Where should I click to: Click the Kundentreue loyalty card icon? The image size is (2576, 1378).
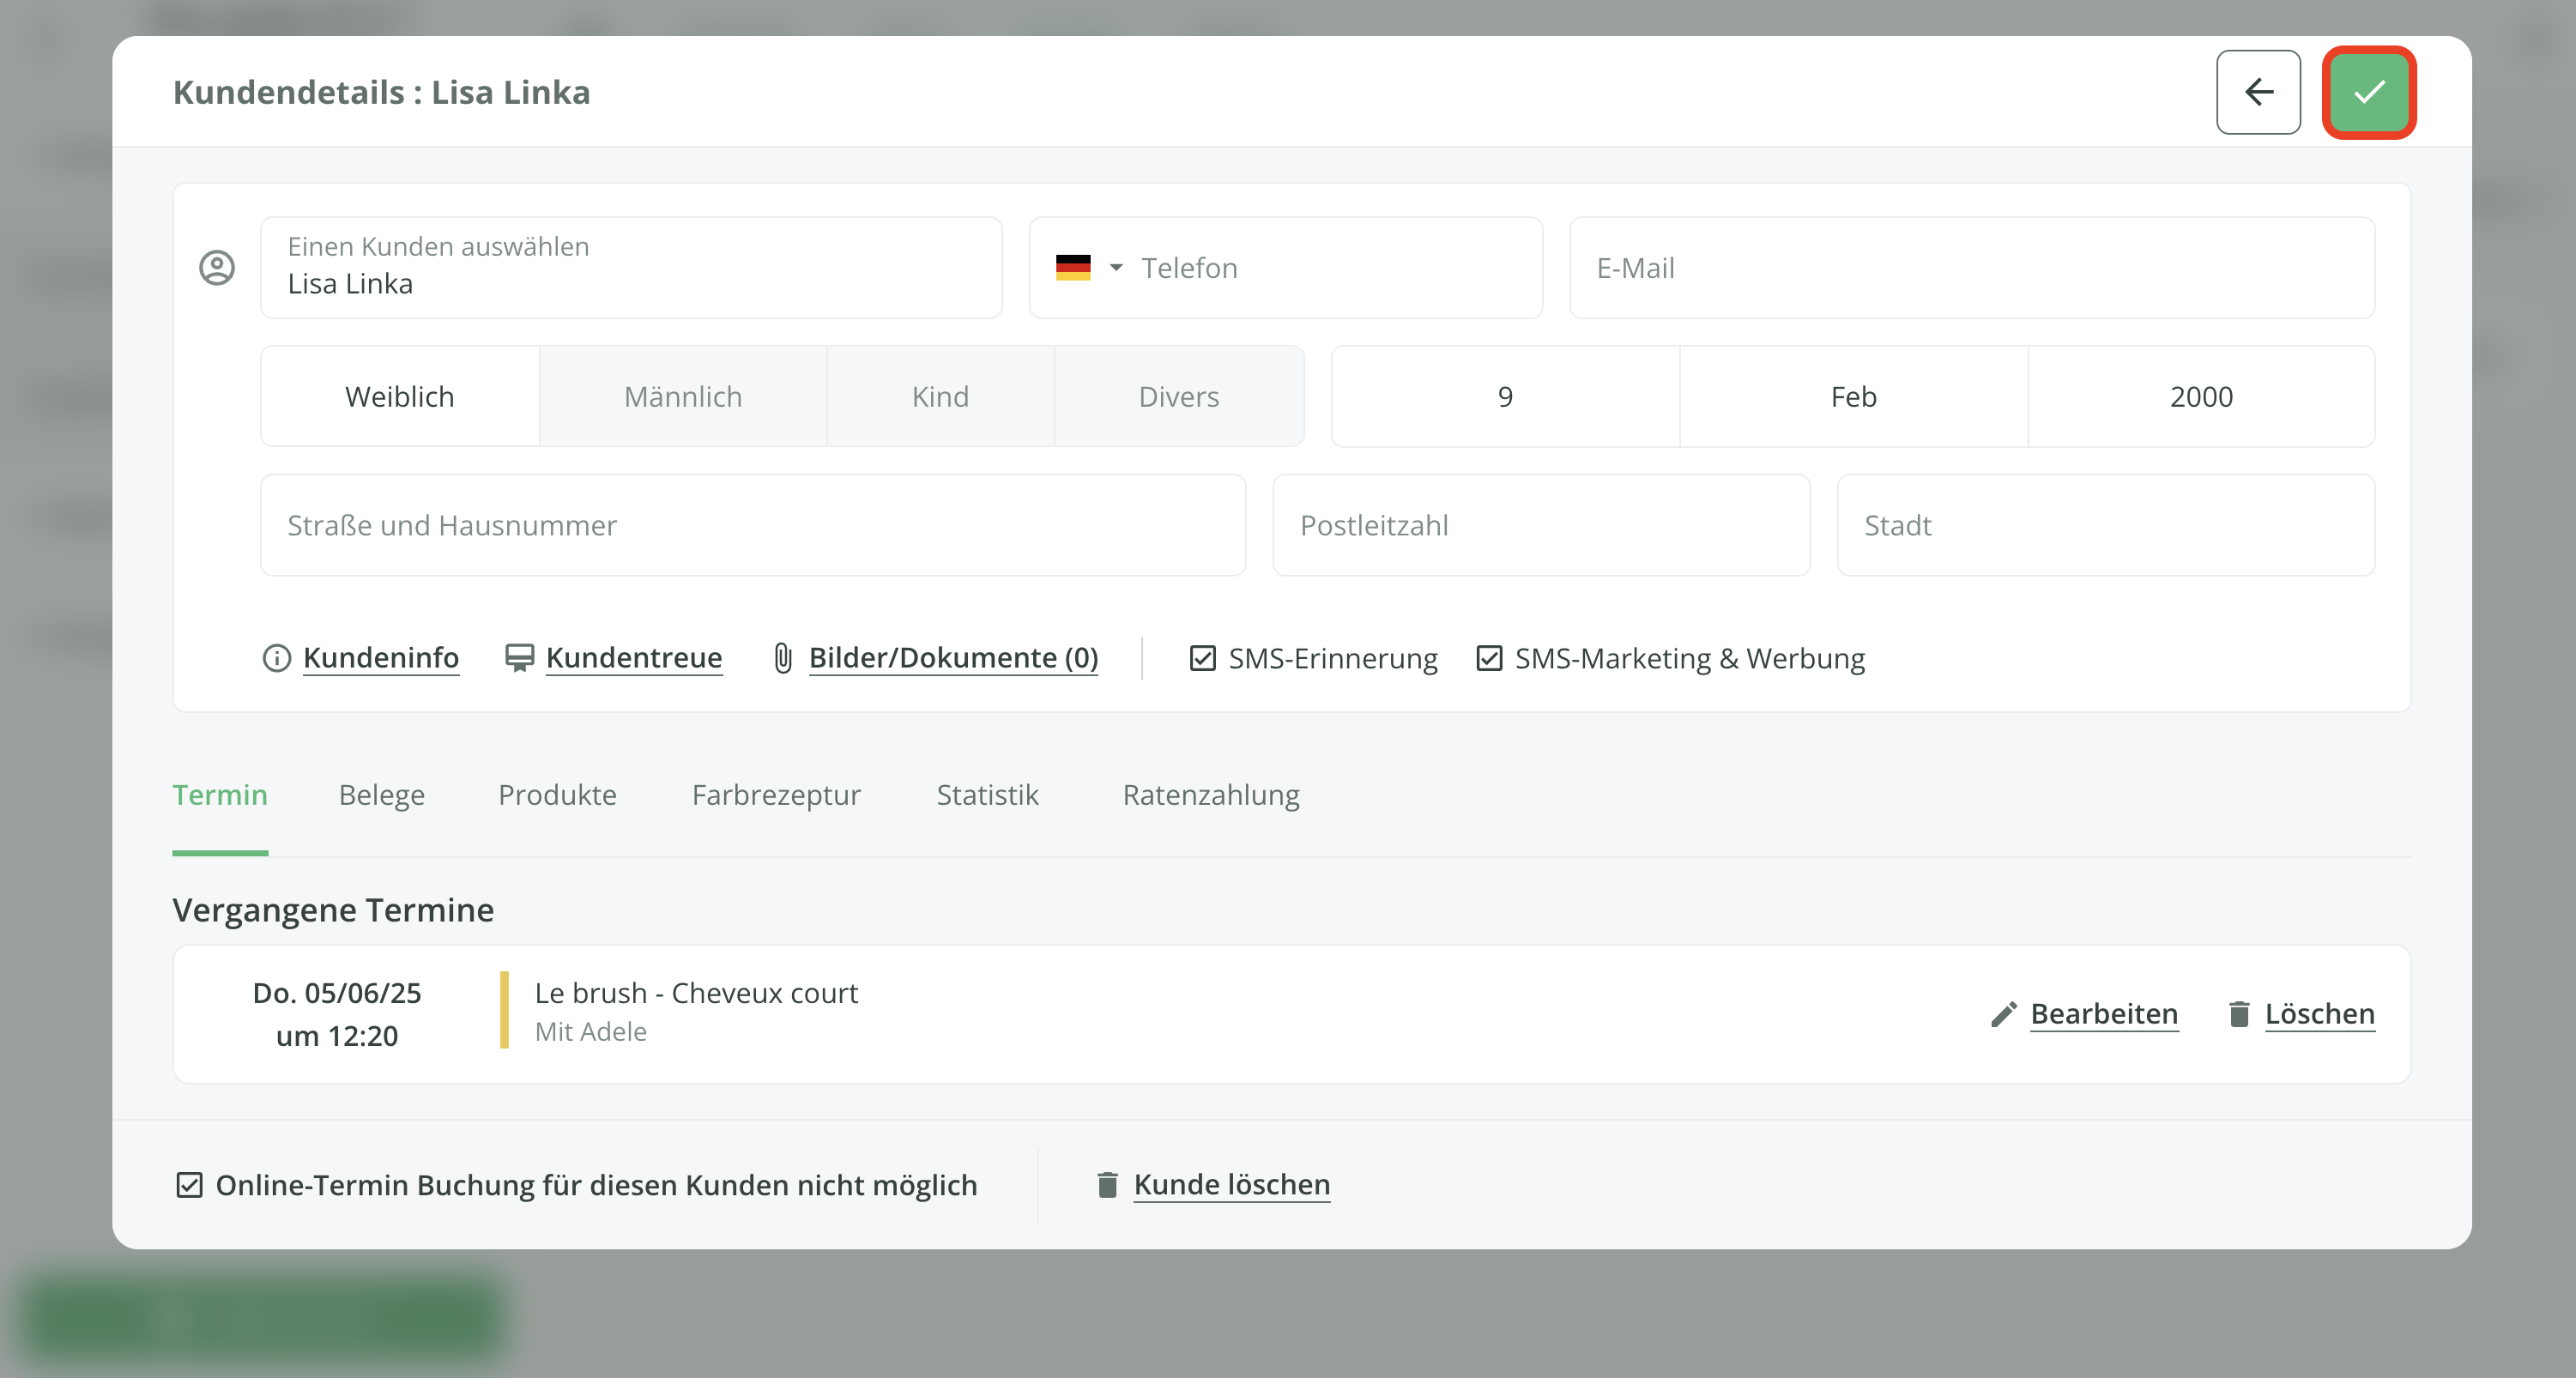tap(519, 658)
